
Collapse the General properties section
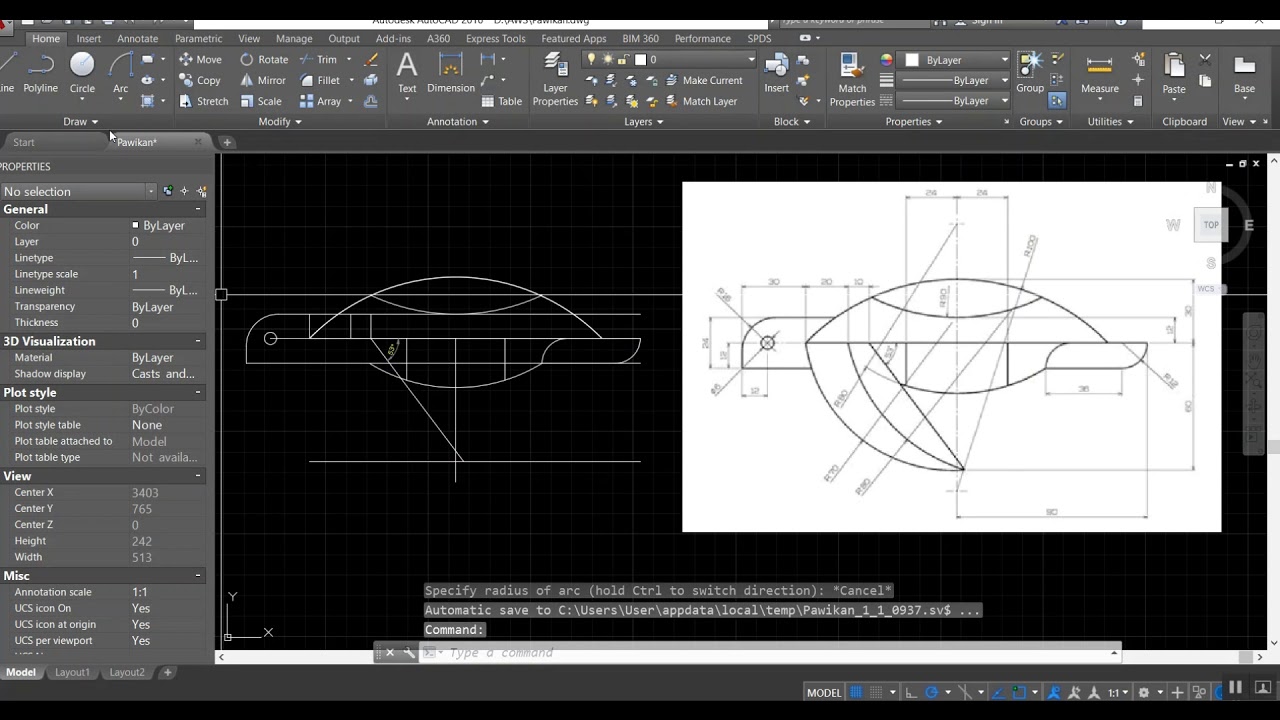click(x=198, y=209)
